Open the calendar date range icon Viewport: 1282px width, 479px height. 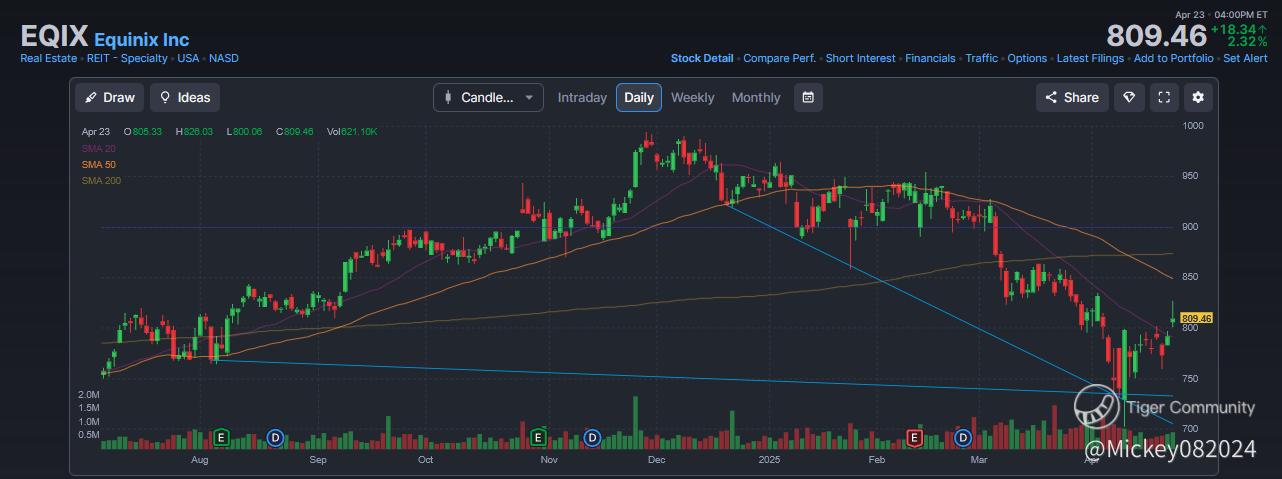pyautogui.click(x=808, y=97)
